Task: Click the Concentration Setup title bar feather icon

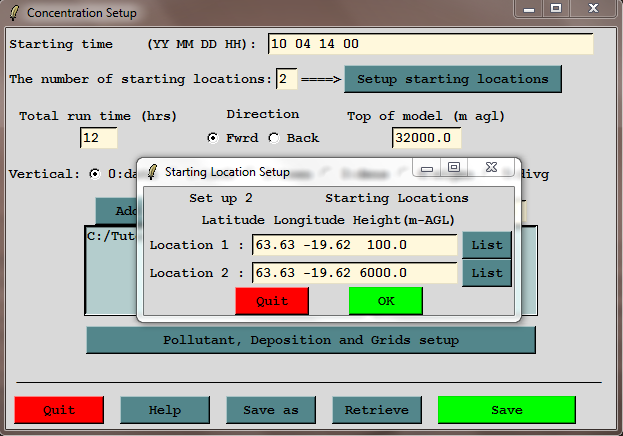Action: (13, 13)
